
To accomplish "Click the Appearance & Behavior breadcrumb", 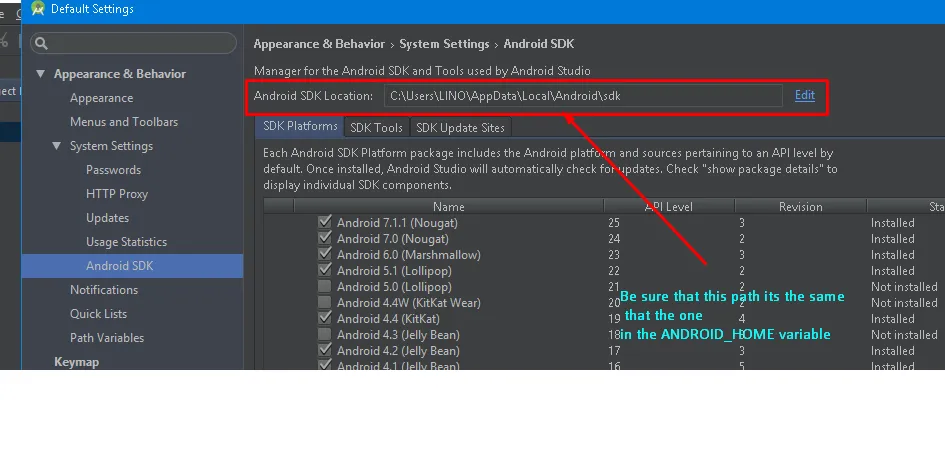I will [x=319, y=44].
